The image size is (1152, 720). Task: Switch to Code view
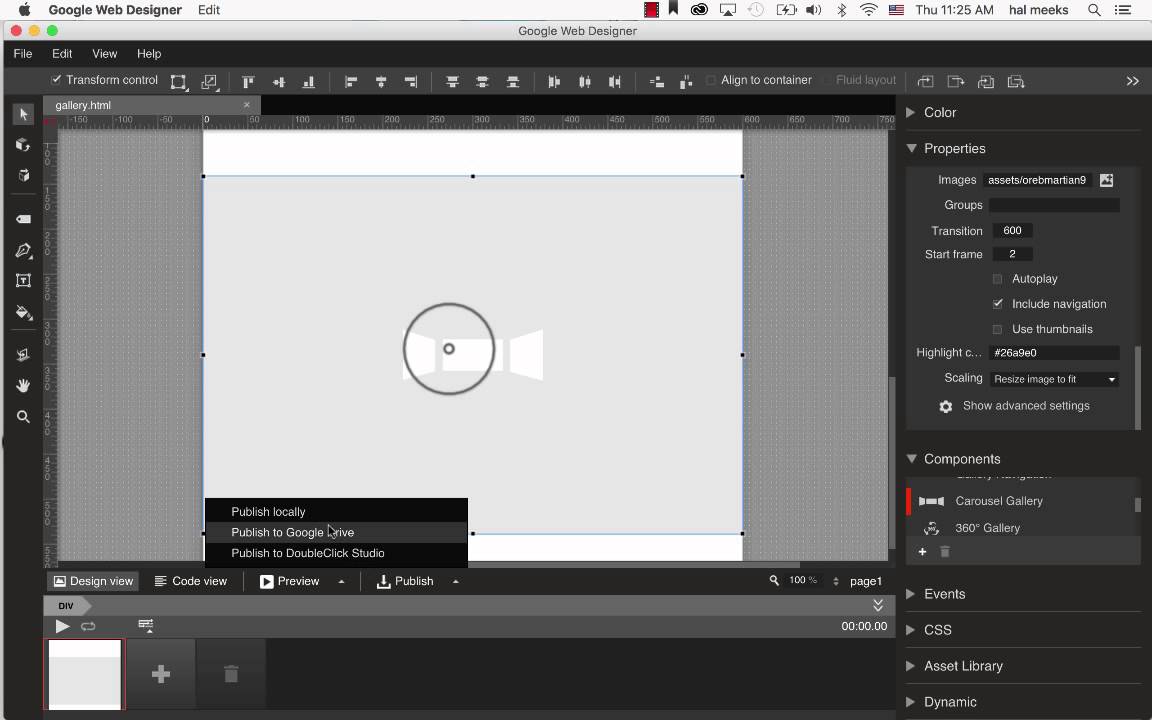point(191,581)
